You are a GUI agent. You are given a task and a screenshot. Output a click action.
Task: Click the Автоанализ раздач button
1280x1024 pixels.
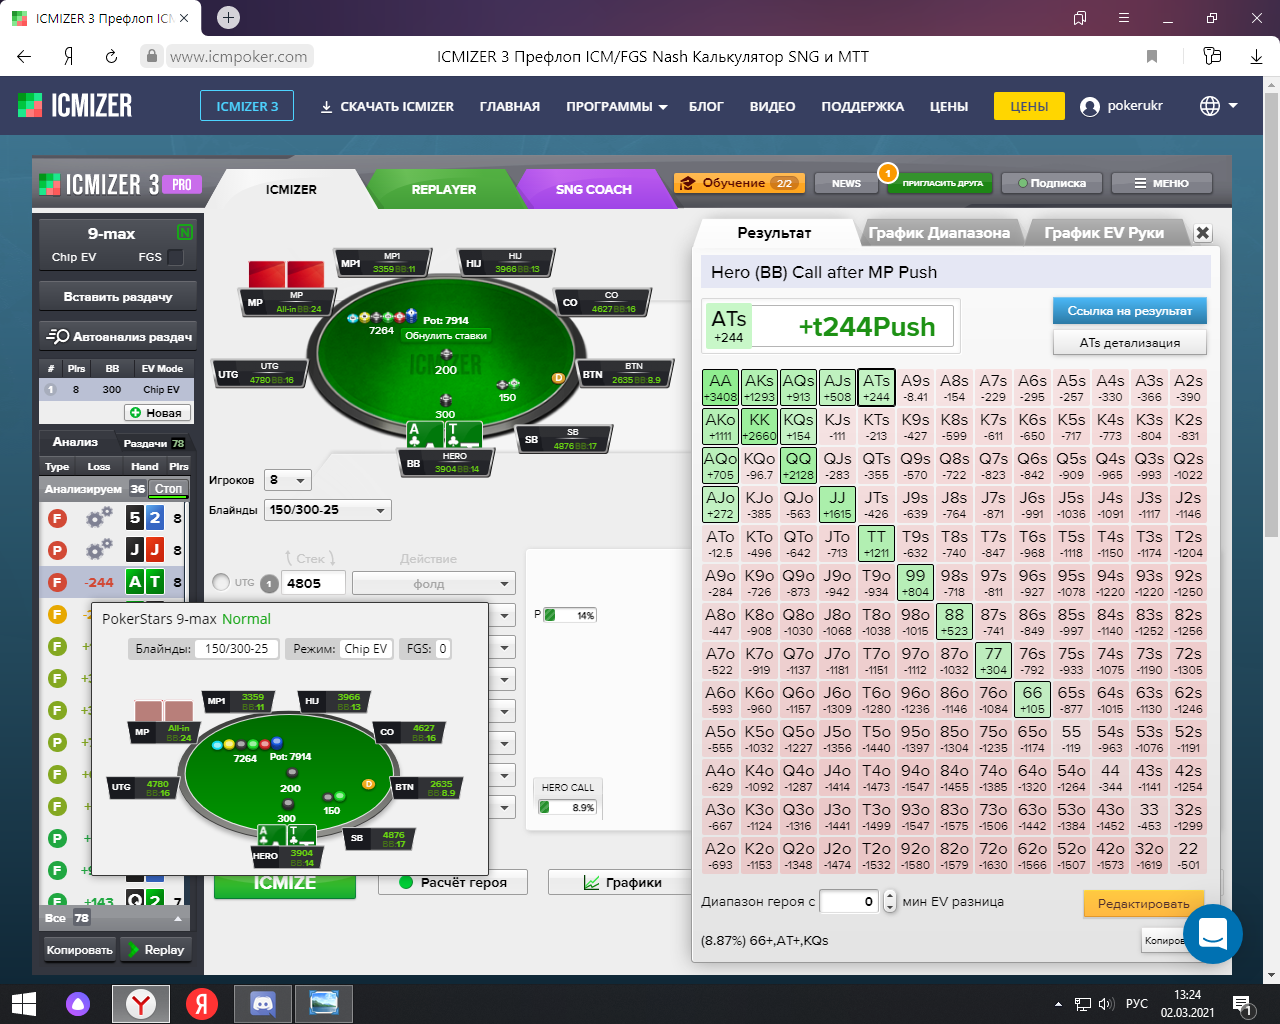(x=117, y=337)
